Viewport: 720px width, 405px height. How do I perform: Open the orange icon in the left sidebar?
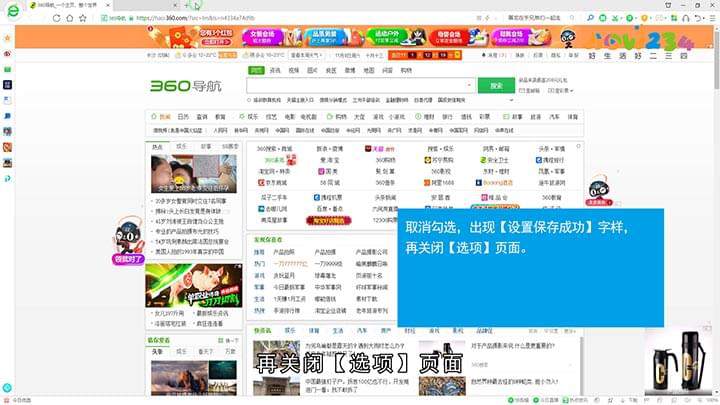pos(7,147)
